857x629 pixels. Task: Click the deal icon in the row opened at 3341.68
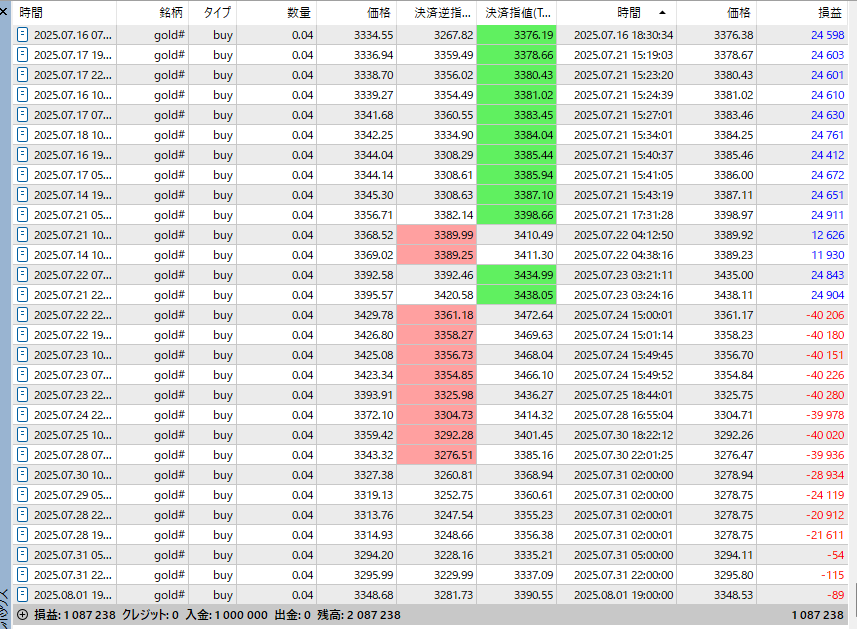tap(22, 115)
